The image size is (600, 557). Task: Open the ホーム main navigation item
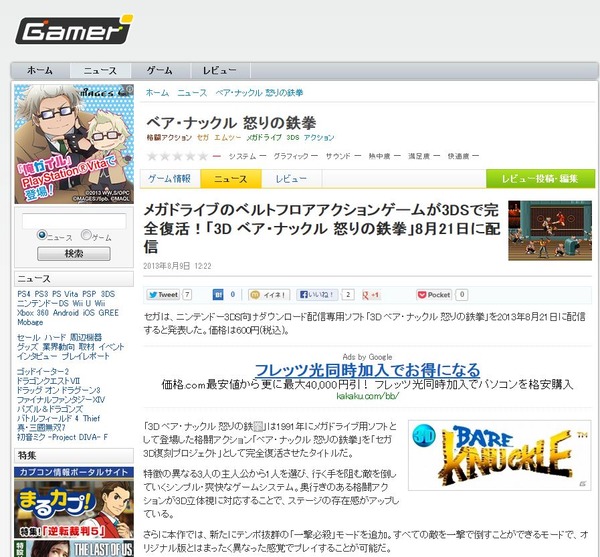pyautogui.click(x=40, y=71)
